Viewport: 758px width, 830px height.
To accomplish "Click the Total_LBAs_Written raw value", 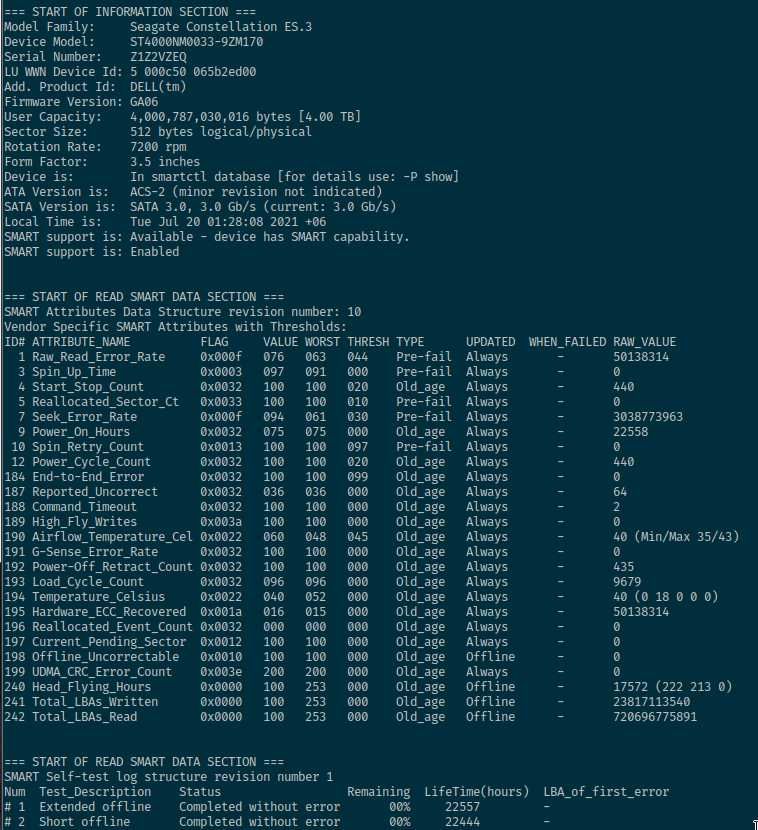I will click(652, 702).
